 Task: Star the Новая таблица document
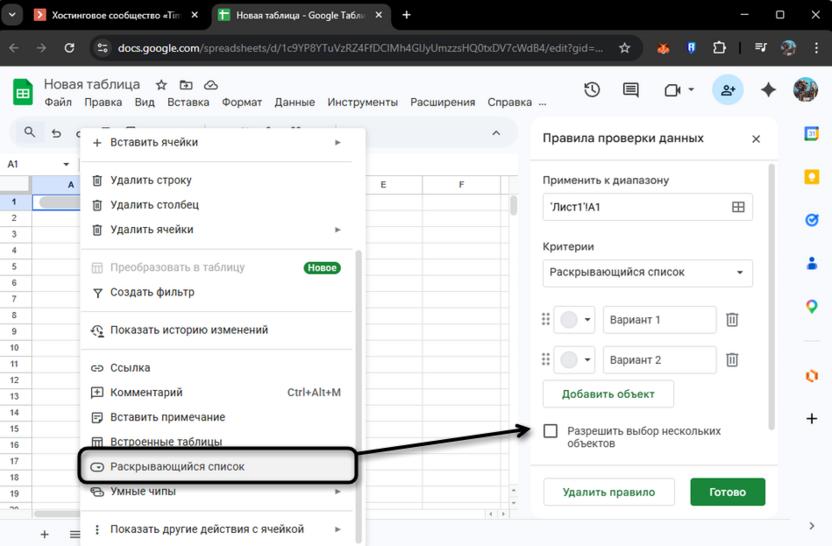point(161,85)
